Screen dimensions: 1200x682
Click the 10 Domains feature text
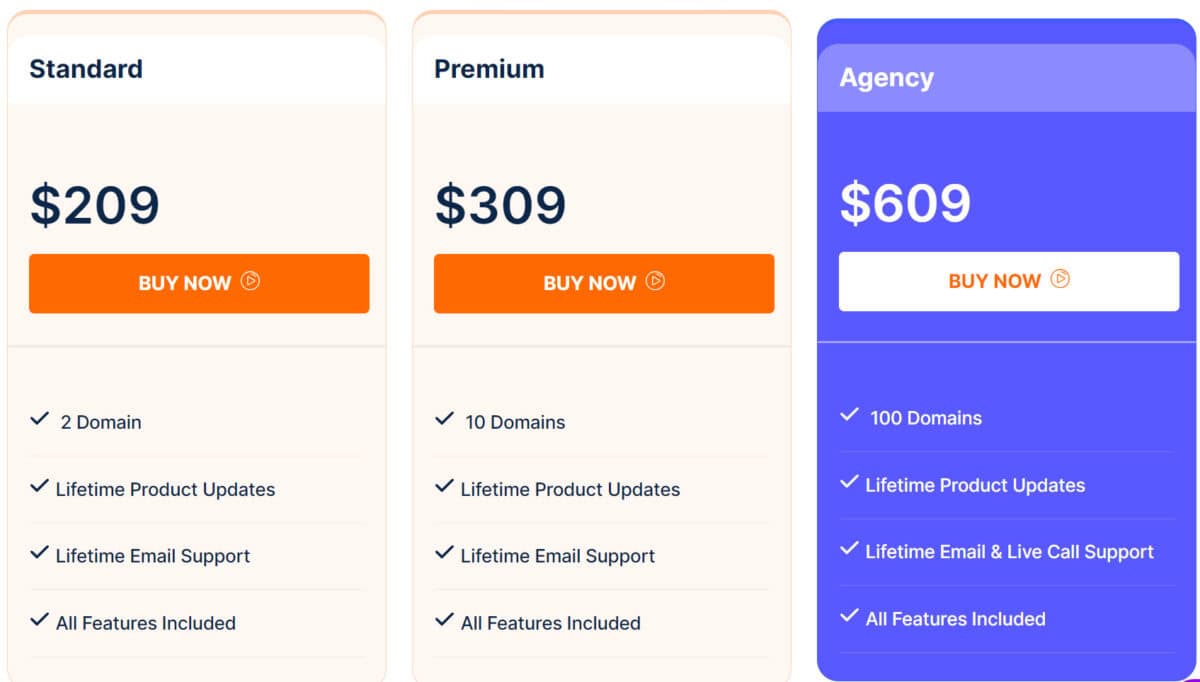click(515, 422)
